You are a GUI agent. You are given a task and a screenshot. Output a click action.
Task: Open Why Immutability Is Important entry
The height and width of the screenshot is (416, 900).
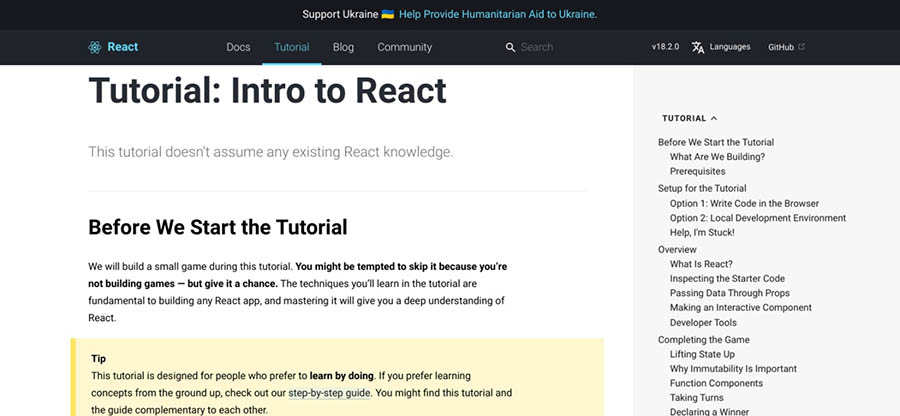pos(733,369)
